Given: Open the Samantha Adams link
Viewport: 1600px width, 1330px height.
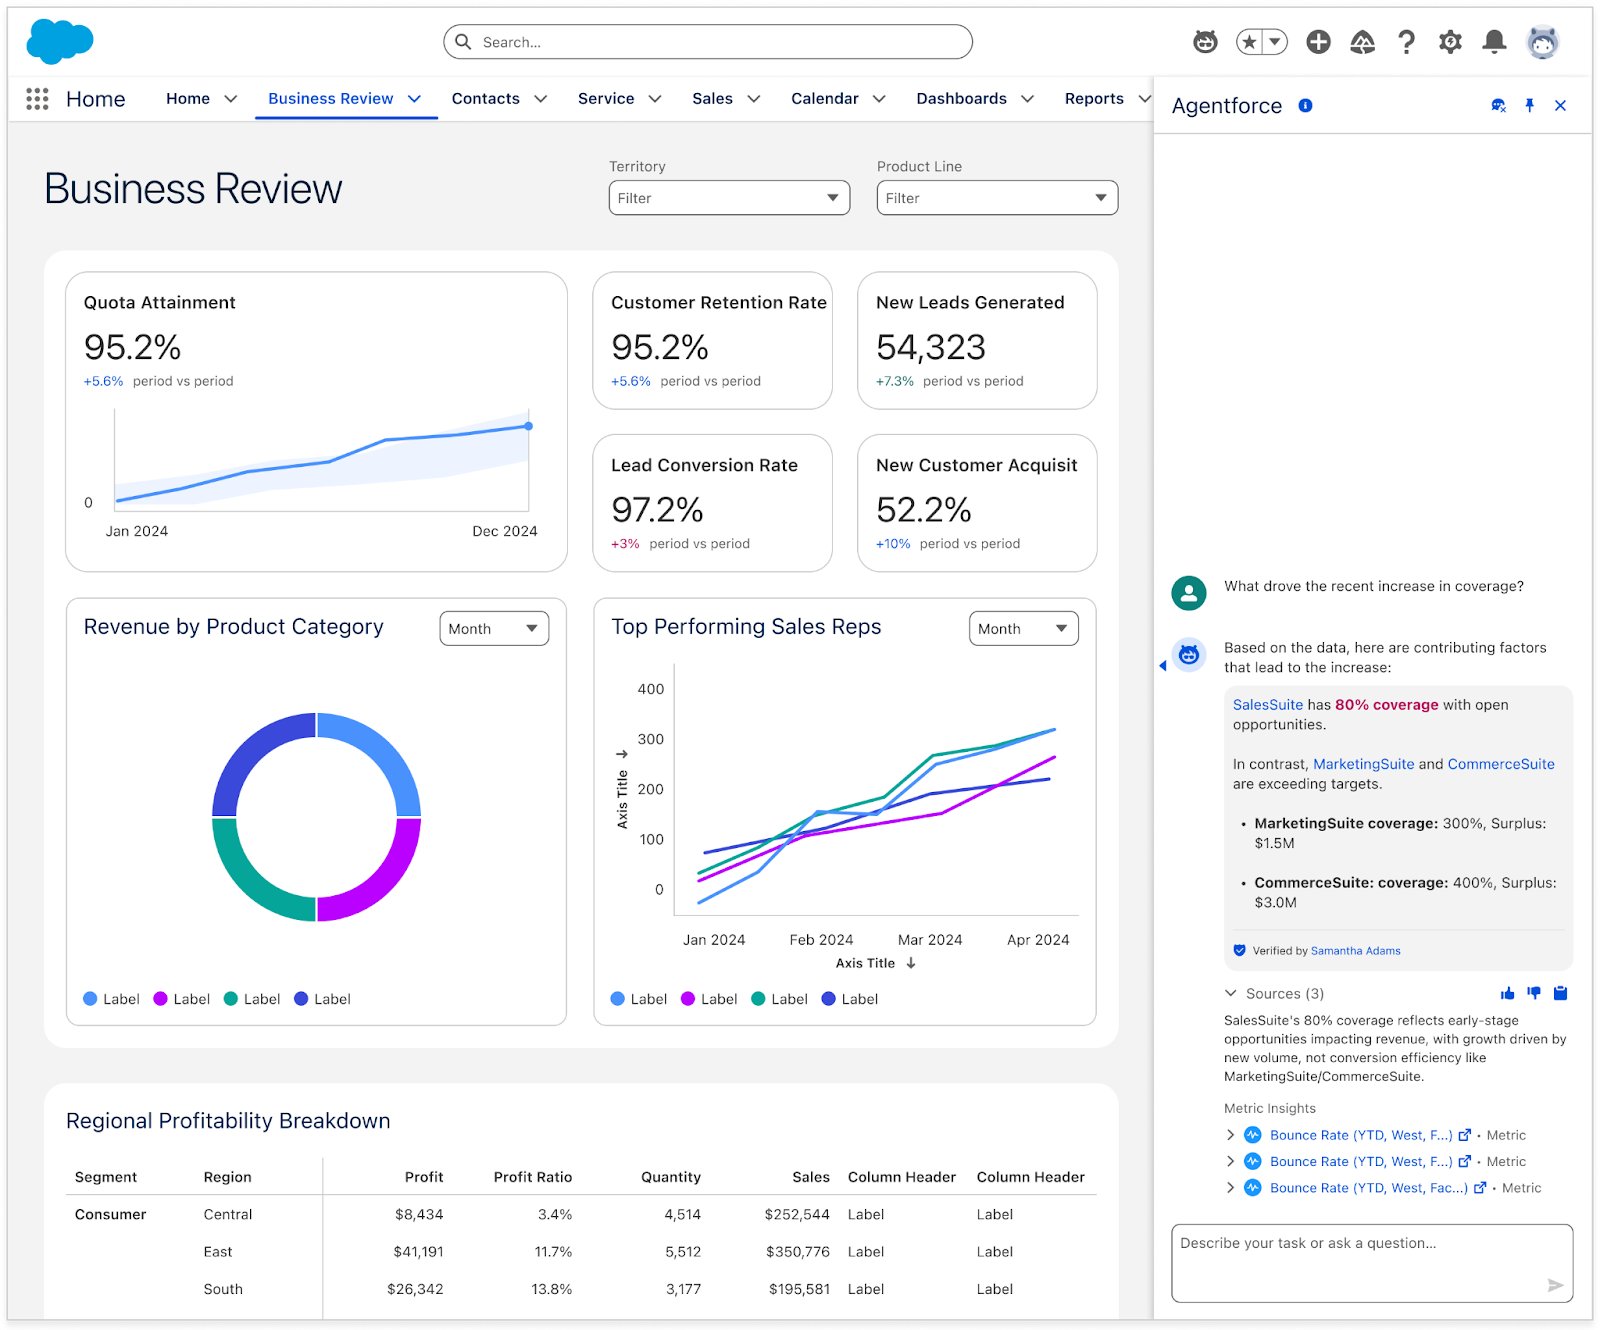Looking at the screenshot, I should point(1355,951).
